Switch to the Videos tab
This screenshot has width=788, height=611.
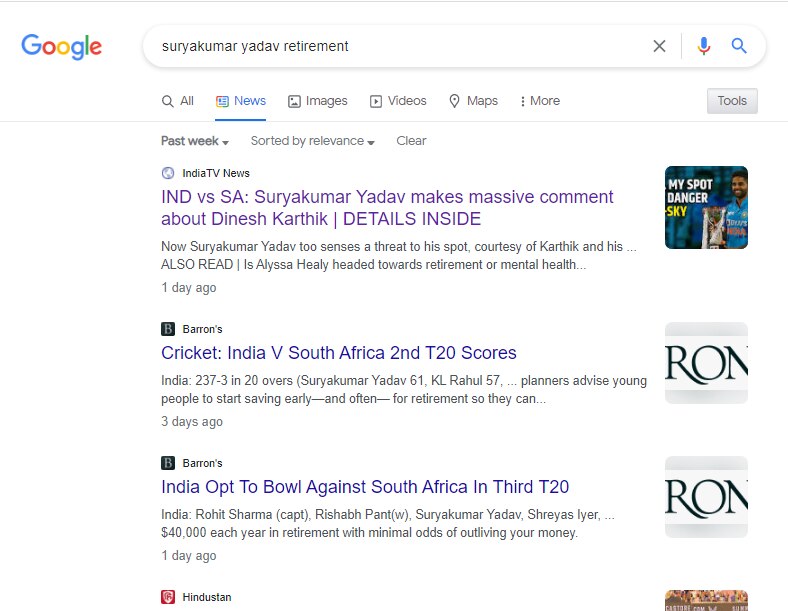point(398,101)
